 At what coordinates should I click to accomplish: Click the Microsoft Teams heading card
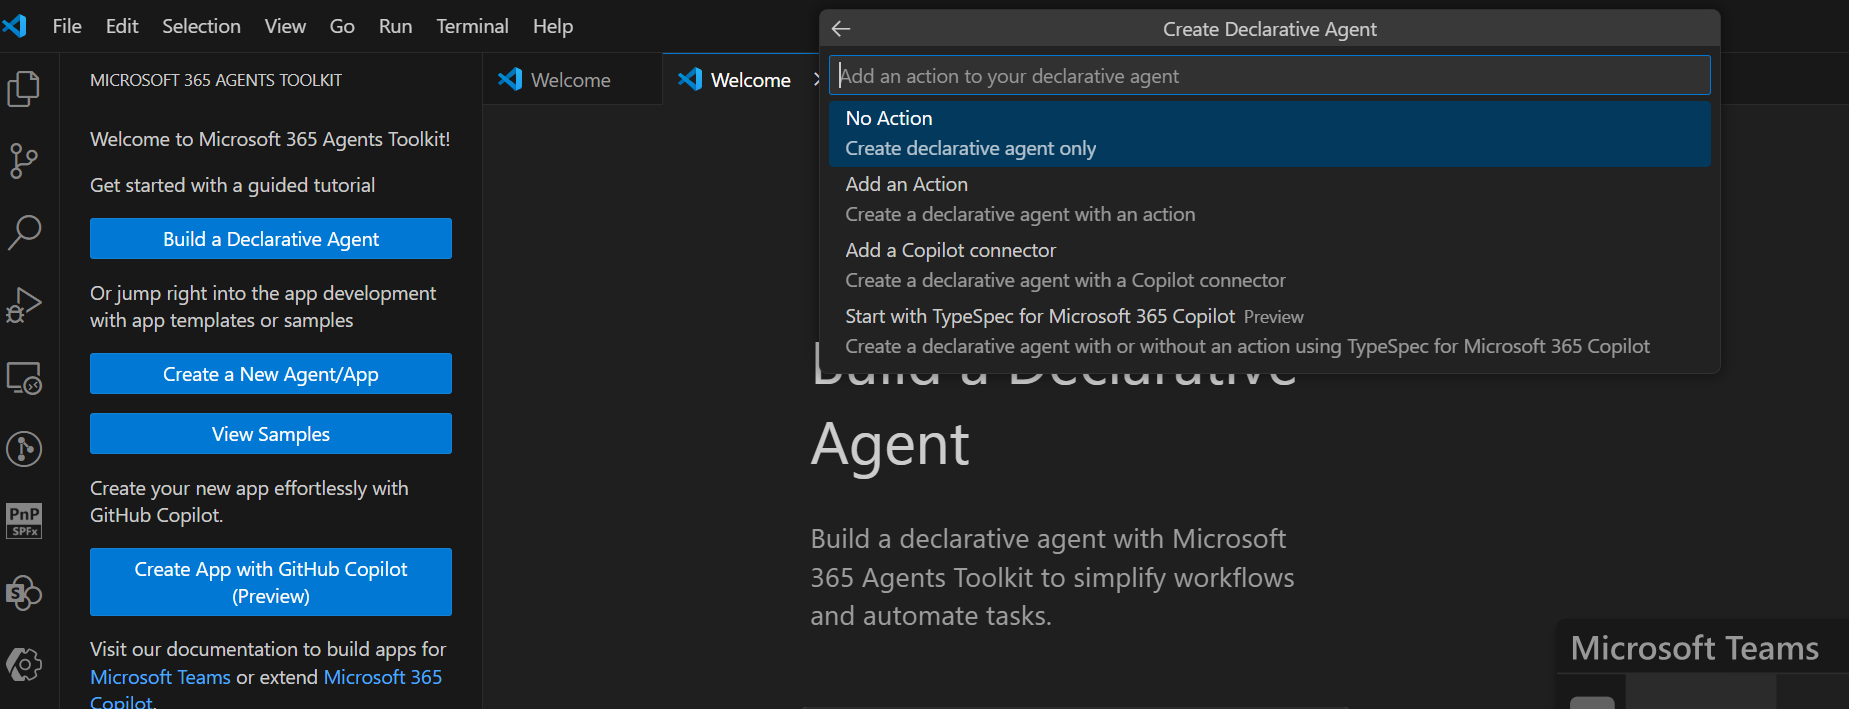(x=1694, y=648)
